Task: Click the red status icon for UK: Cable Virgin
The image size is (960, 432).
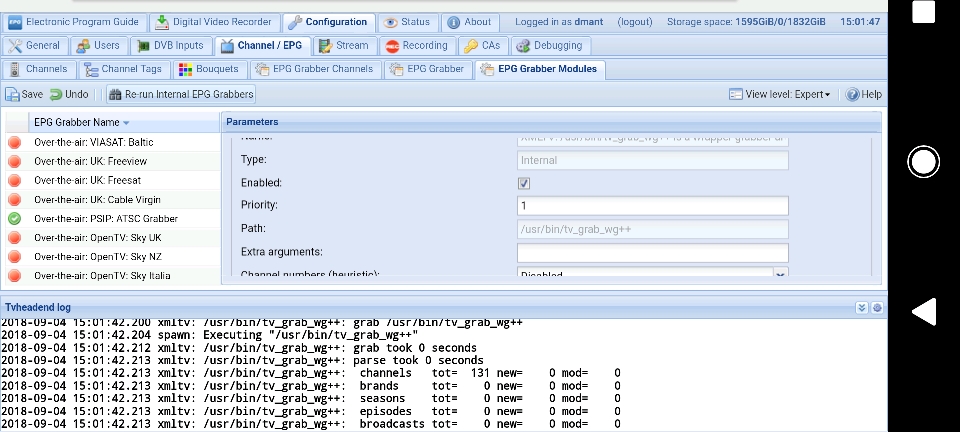Action: [x=15, y=199]
